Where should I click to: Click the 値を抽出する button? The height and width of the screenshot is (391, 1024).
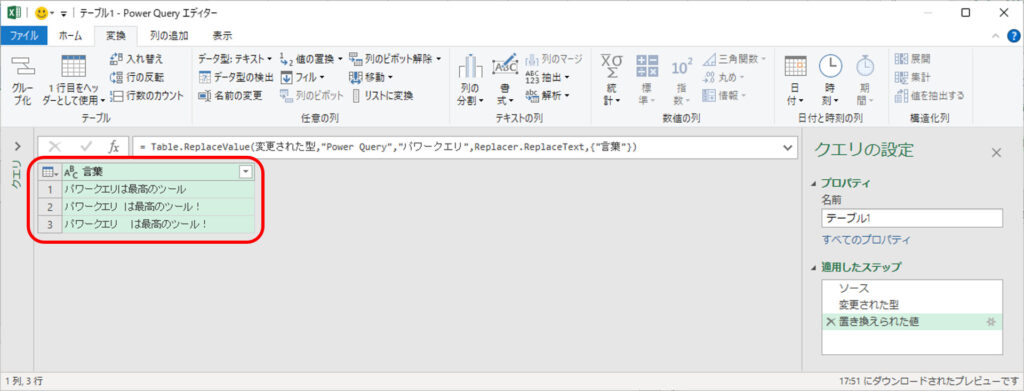(929, 95)
